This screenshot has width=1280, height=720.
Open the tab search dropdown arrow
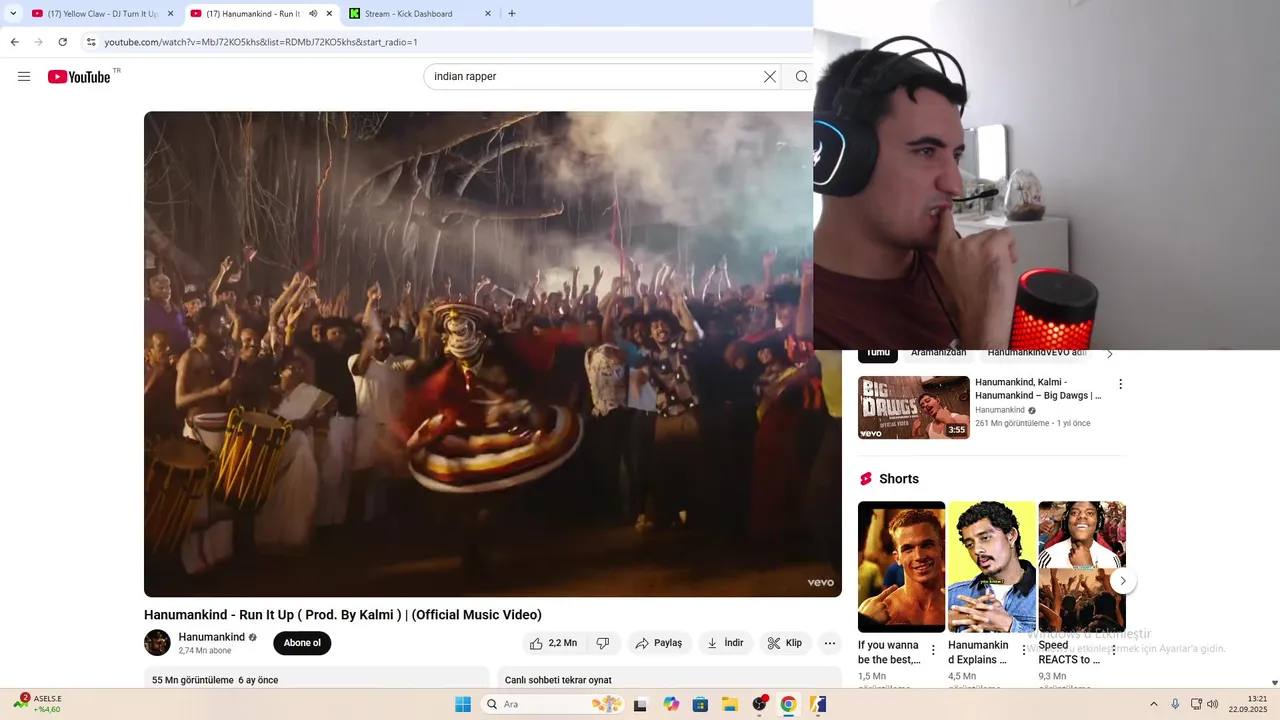[13, 14]
